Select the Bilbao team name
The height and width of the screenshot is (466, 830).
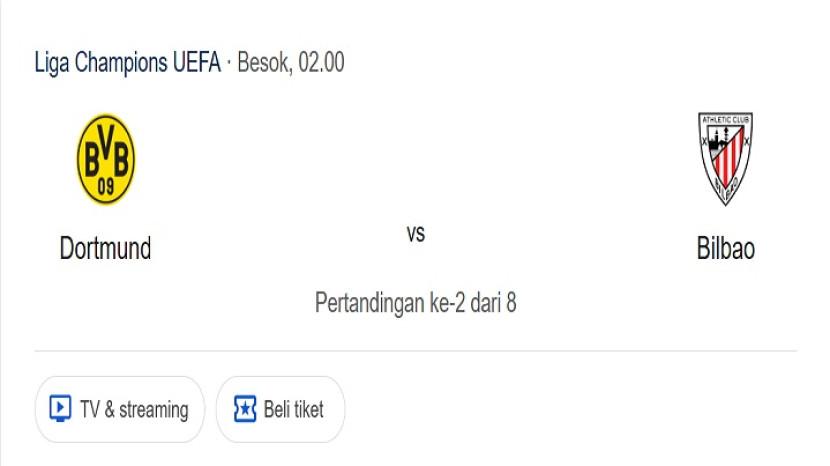(x=725, y=248)
